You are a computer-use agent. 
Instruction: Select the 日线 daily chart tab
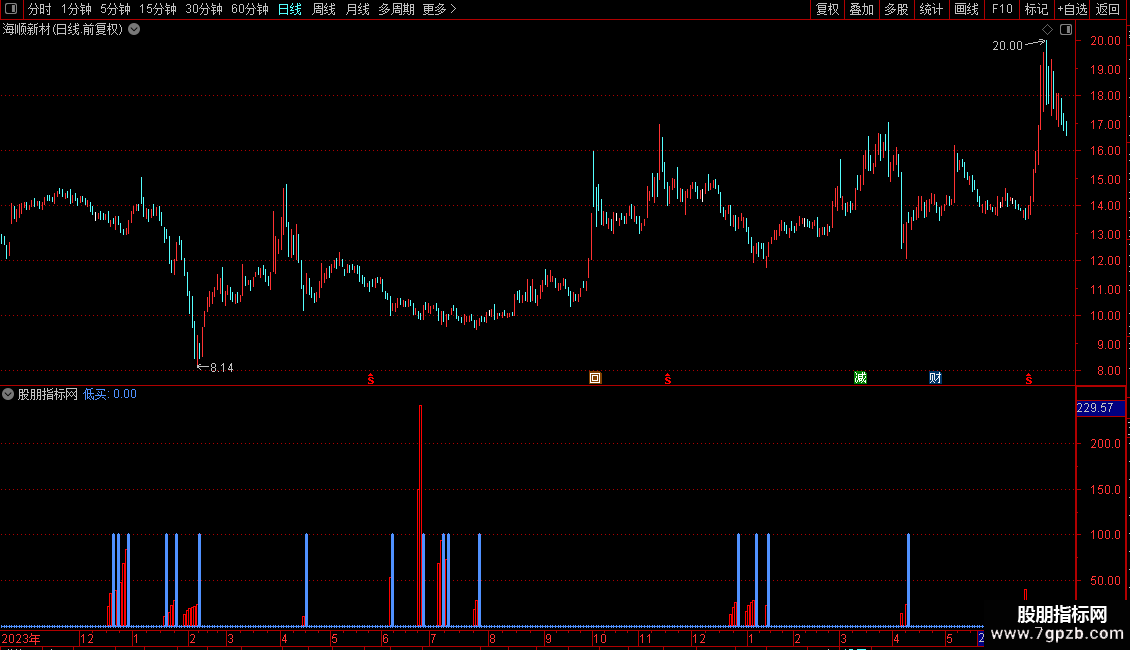[x=290, y=9]
